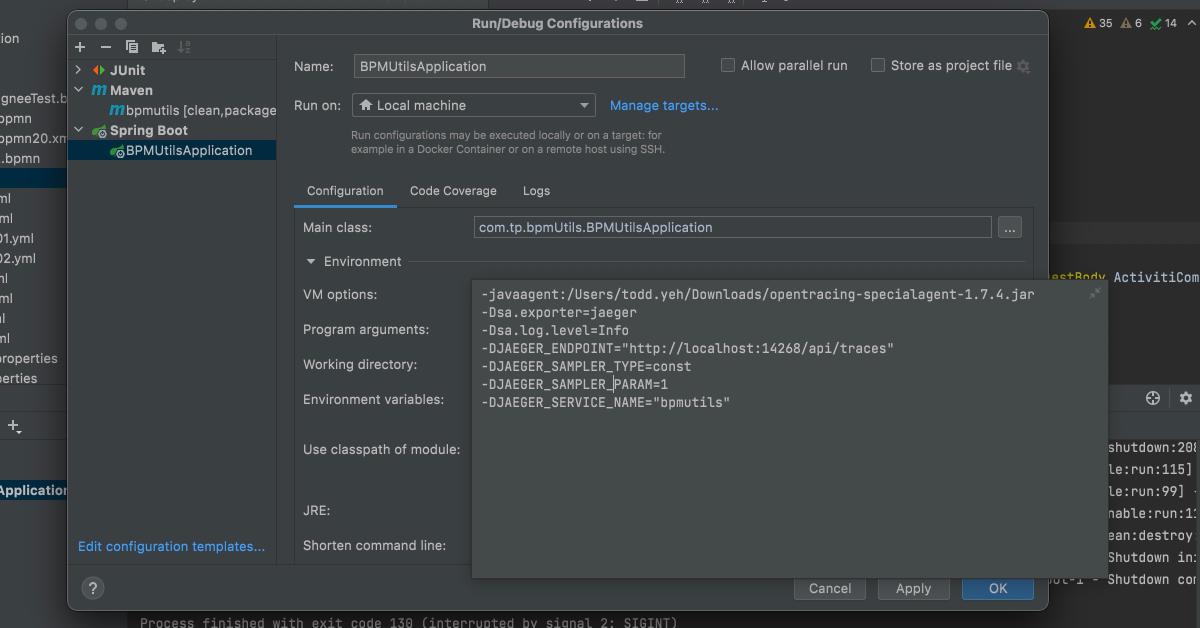Viewport: 1200px width, 628px height.
Task: Enable Allow parallel run checkbox
Action: [728, 66]
